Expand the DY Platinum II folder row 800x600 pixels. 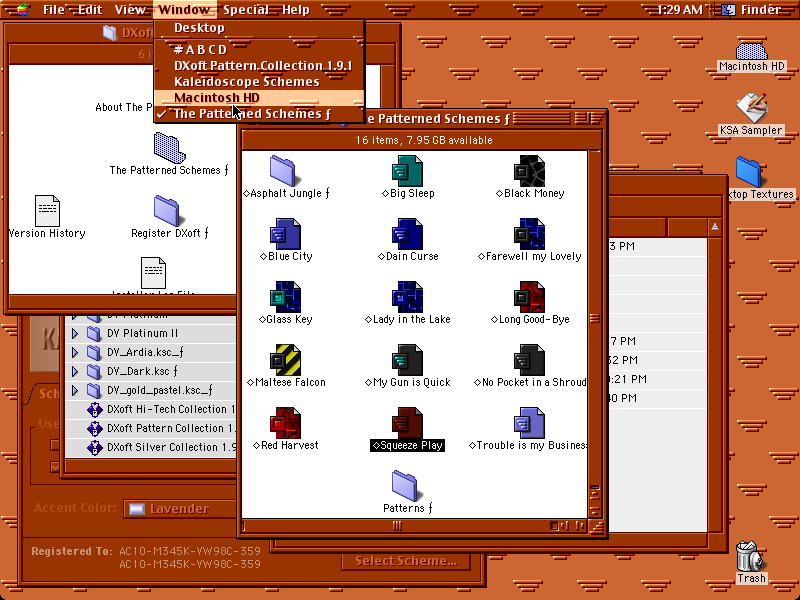(74, 333)
